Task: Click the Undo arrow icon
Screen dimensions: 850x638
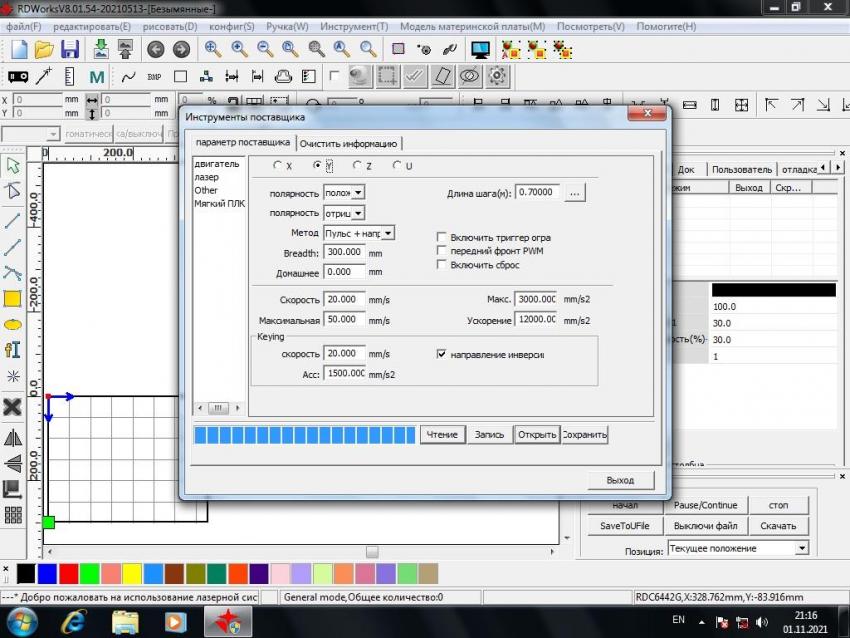Action: (155, 49)
